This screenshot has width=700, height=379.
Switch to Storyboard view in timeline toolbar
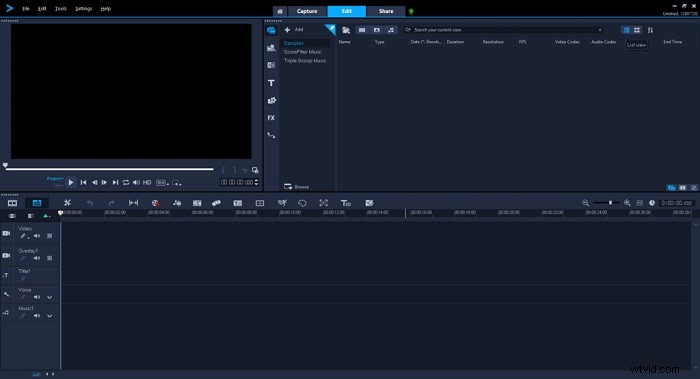pos(12,203)
